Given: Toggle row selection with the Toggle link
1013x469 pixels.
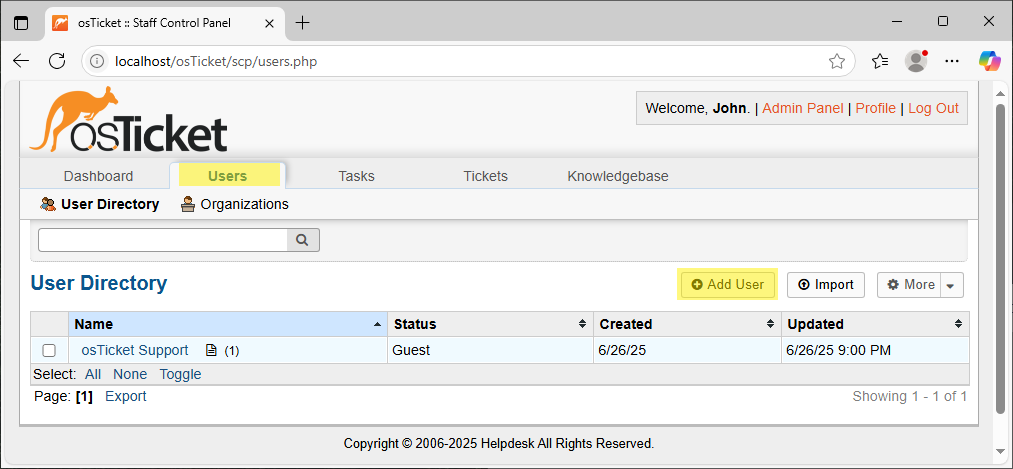Looking at the screenshot, I should click(180, 374).
